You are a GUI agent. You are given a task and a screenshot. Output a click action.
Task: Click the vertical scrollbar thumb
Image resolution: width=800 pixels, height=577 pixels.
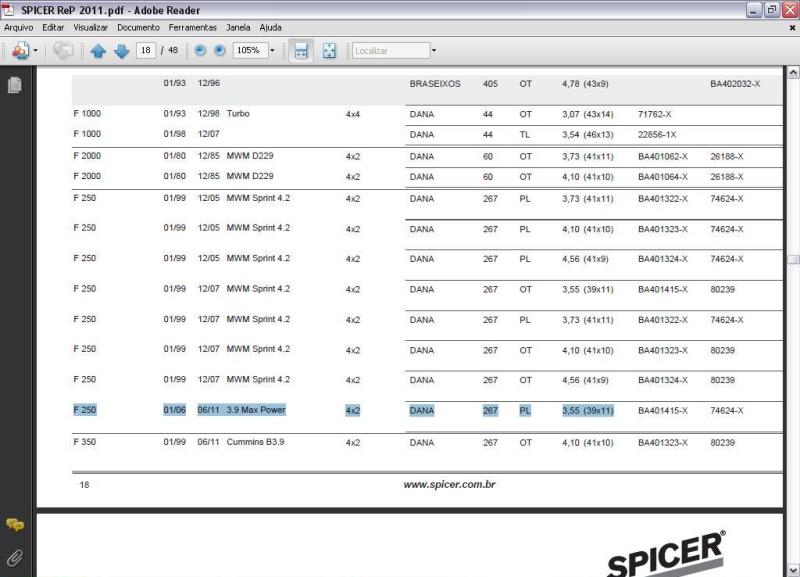(793, 259)
